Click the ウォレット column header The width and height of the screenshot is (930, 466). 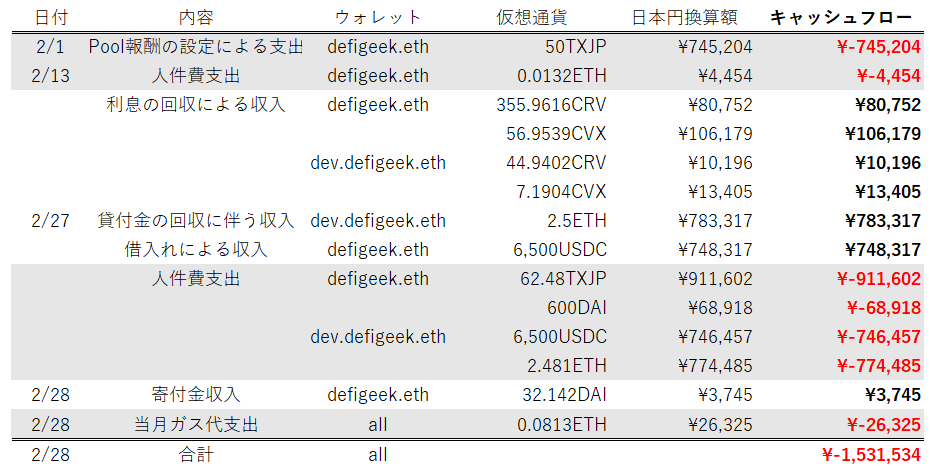point(377,18)
